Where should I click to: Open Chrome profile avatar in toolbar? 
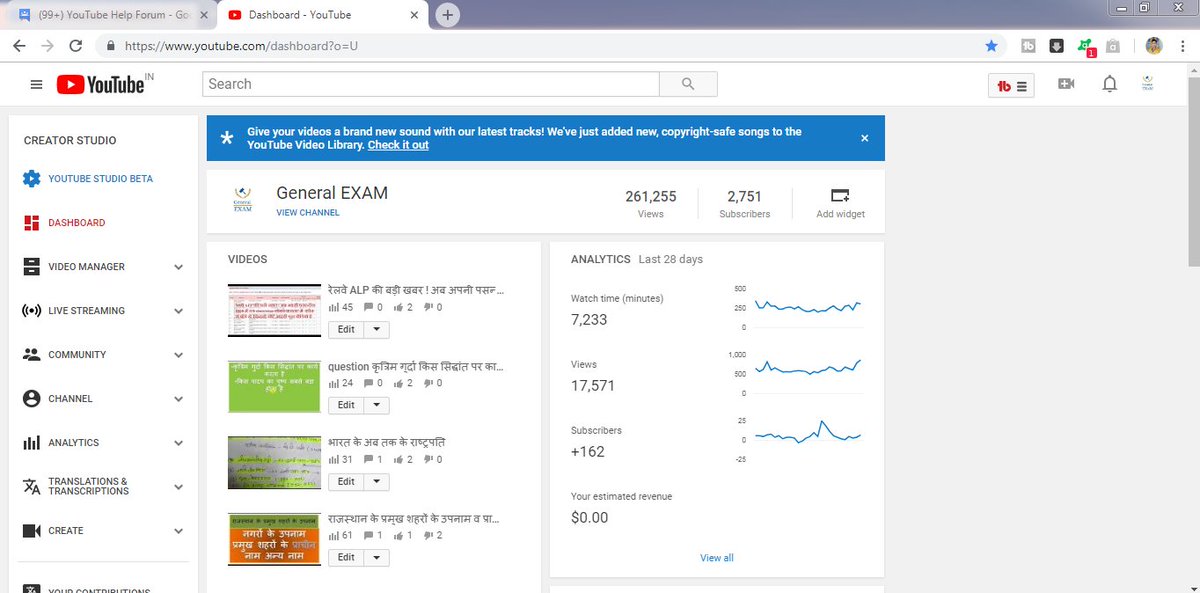(x=1153, y=46)
